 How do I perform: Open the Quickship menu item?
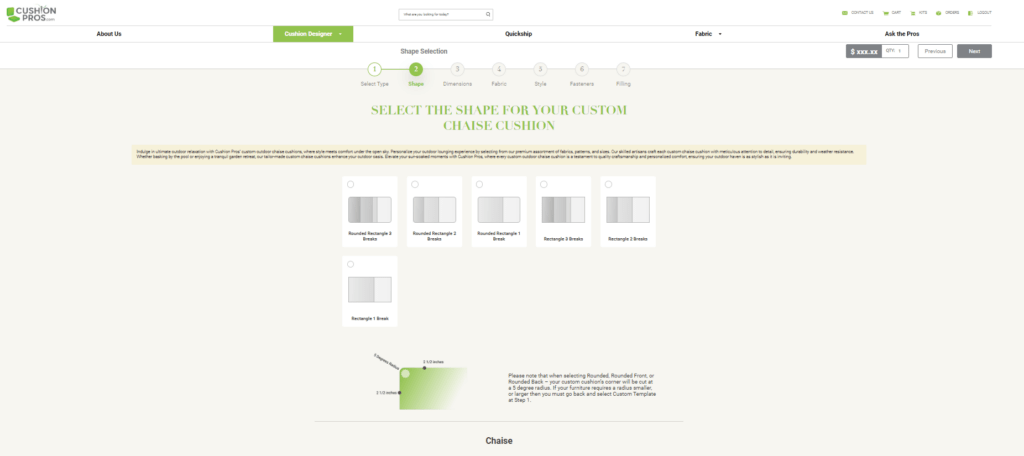click(x=518, y=34)
